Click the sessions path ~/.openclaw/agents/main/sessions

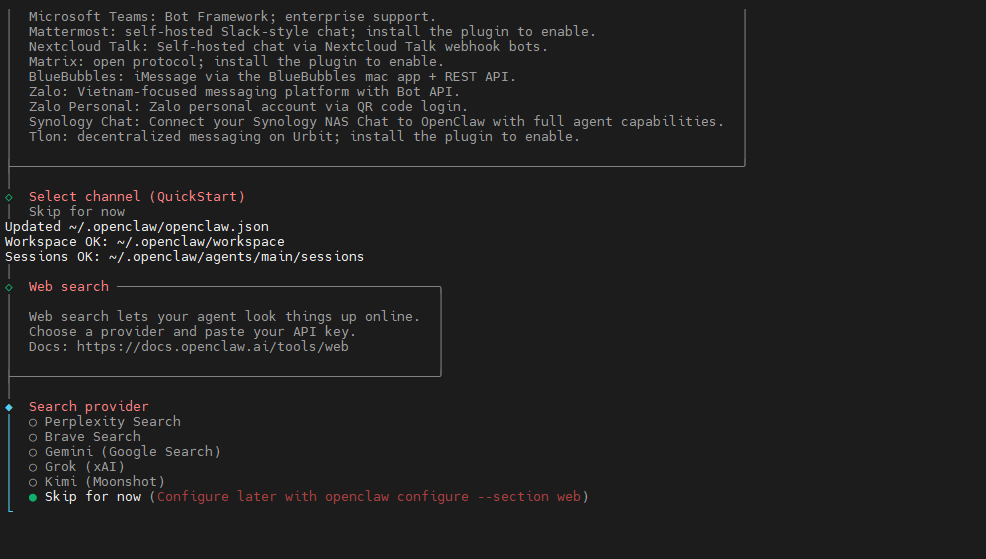(x=236, y=257)
